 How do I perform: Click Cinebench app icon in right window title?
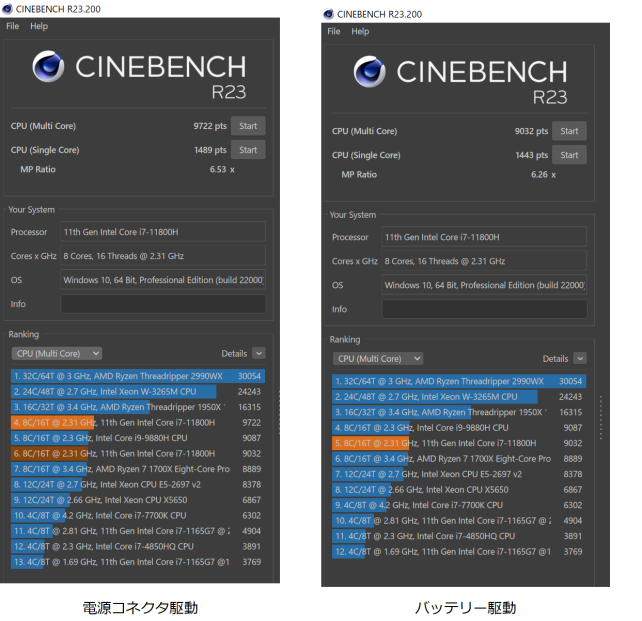pos(328,14)
